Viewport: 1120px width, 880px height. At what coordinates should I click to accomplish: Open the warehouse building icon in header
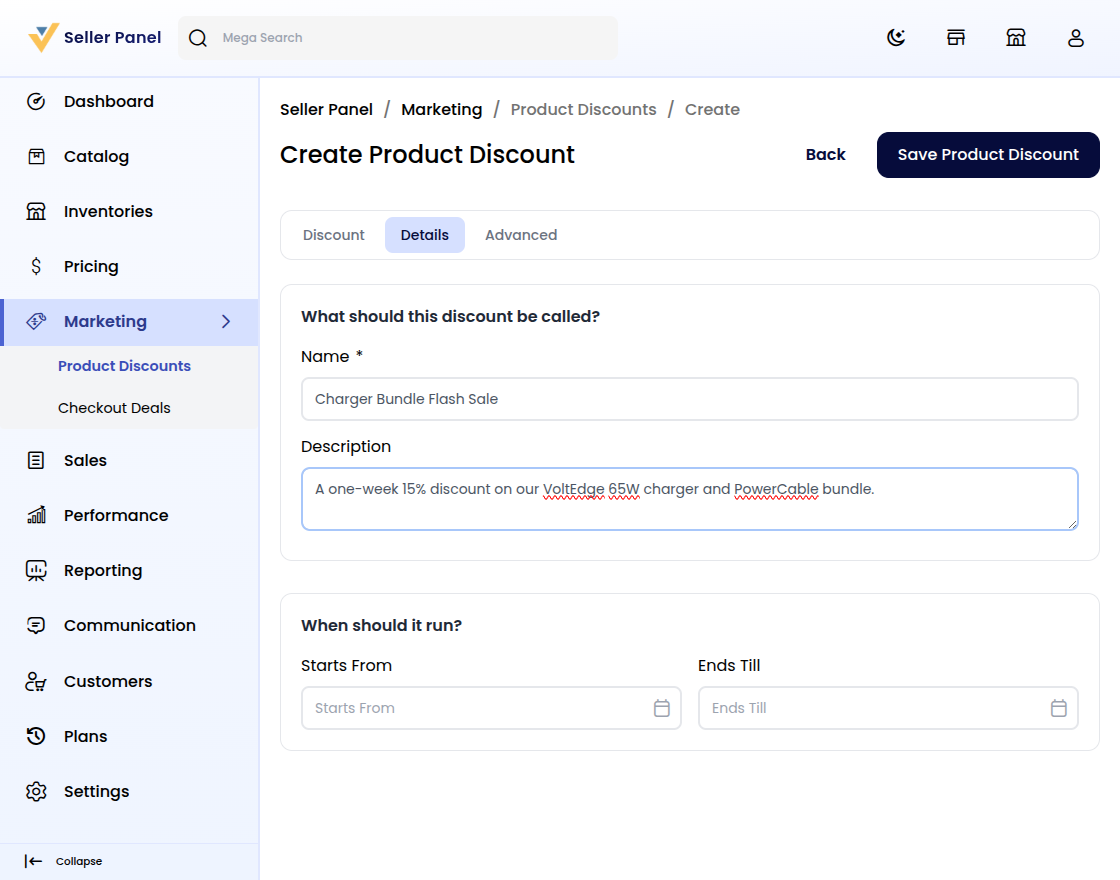click(x=1016, y=38)
